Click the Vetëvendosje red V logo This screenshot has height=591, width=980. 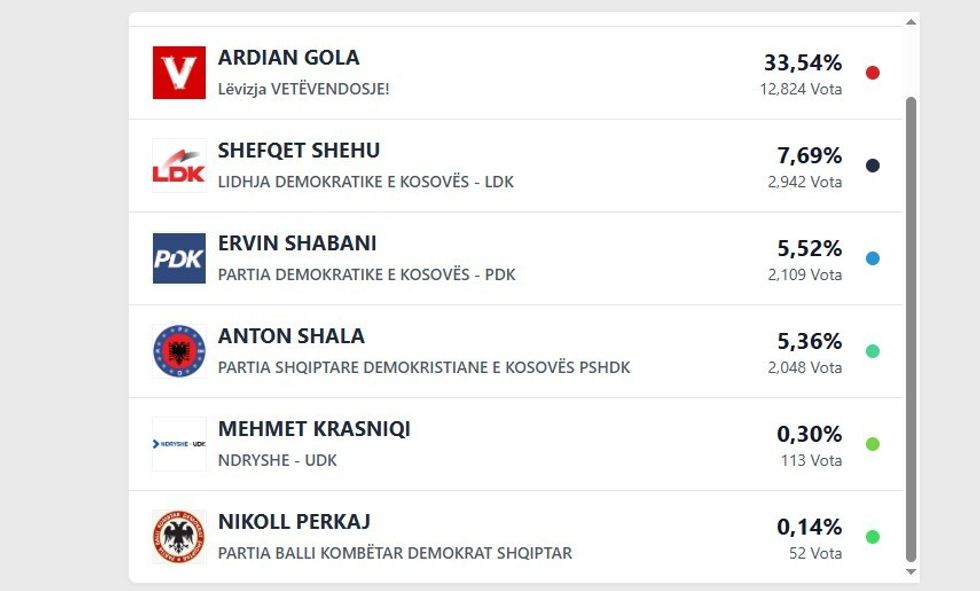(x=179, y=73)
